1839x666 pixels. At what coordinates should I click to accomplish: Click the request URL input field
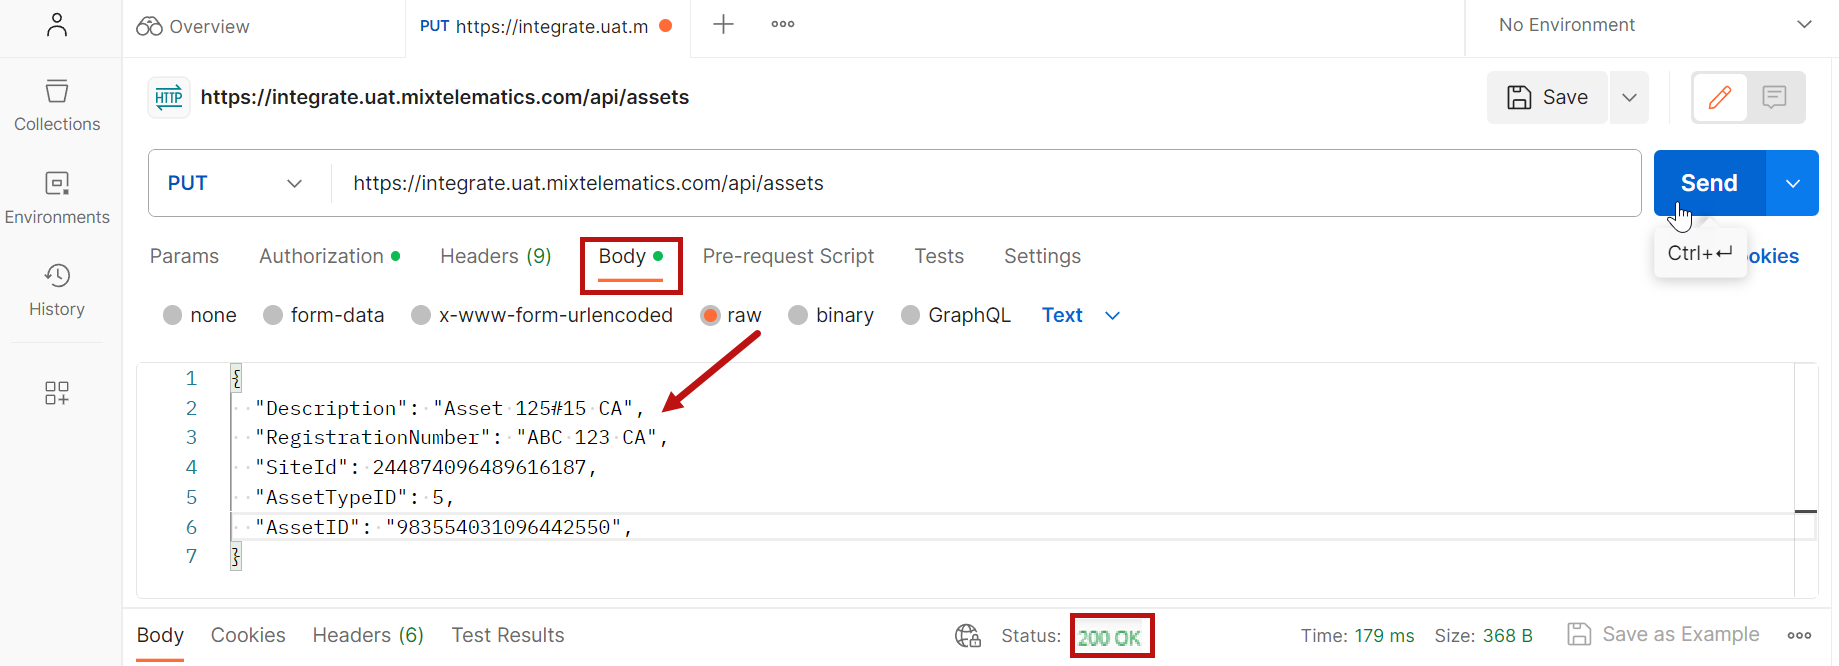tap(985, 183)
